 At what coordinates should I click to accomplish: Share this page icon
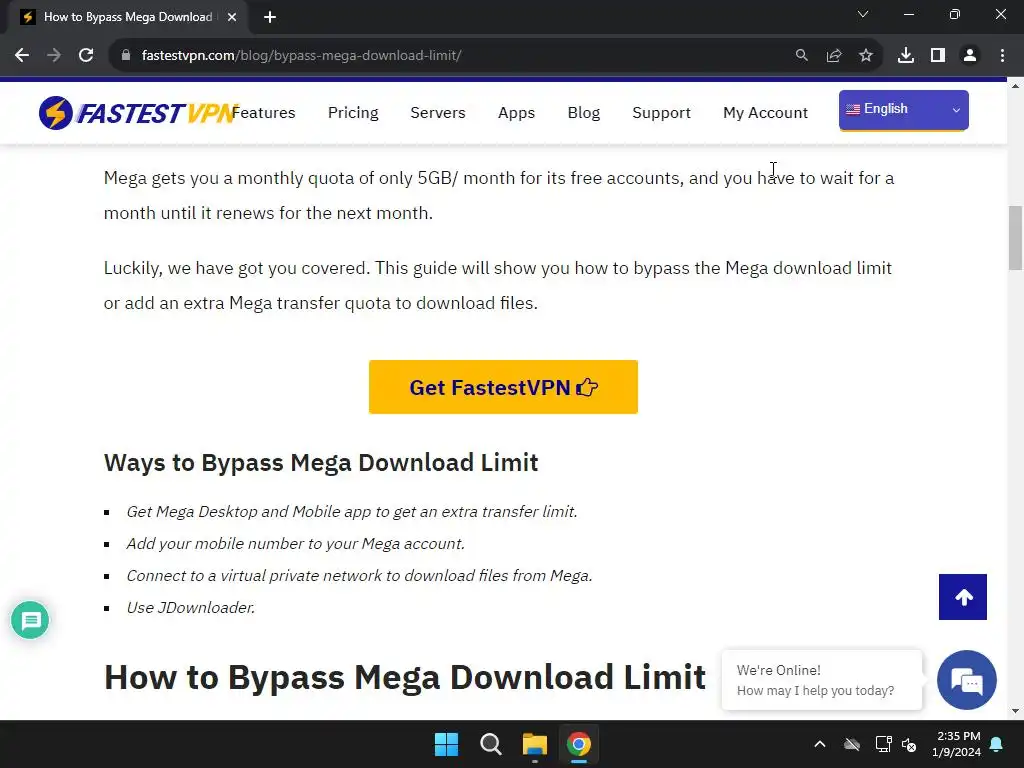click(834, 56)
